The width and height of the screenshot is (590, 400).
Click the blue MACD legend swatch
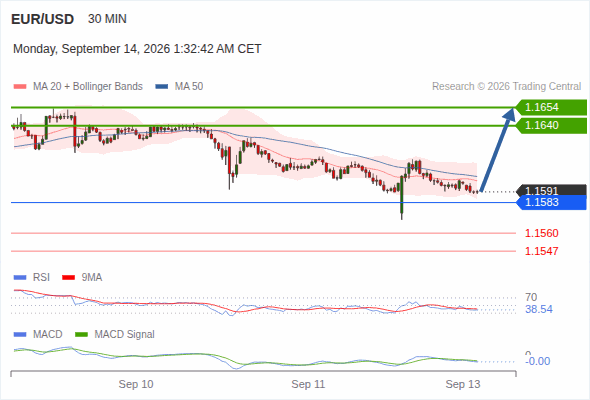20,335
